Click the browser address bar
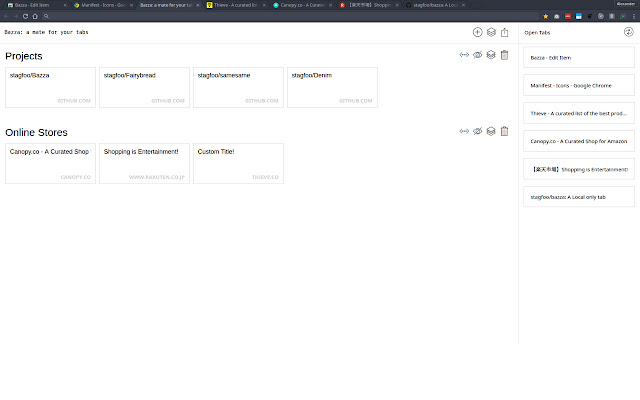 coord(291,16)
